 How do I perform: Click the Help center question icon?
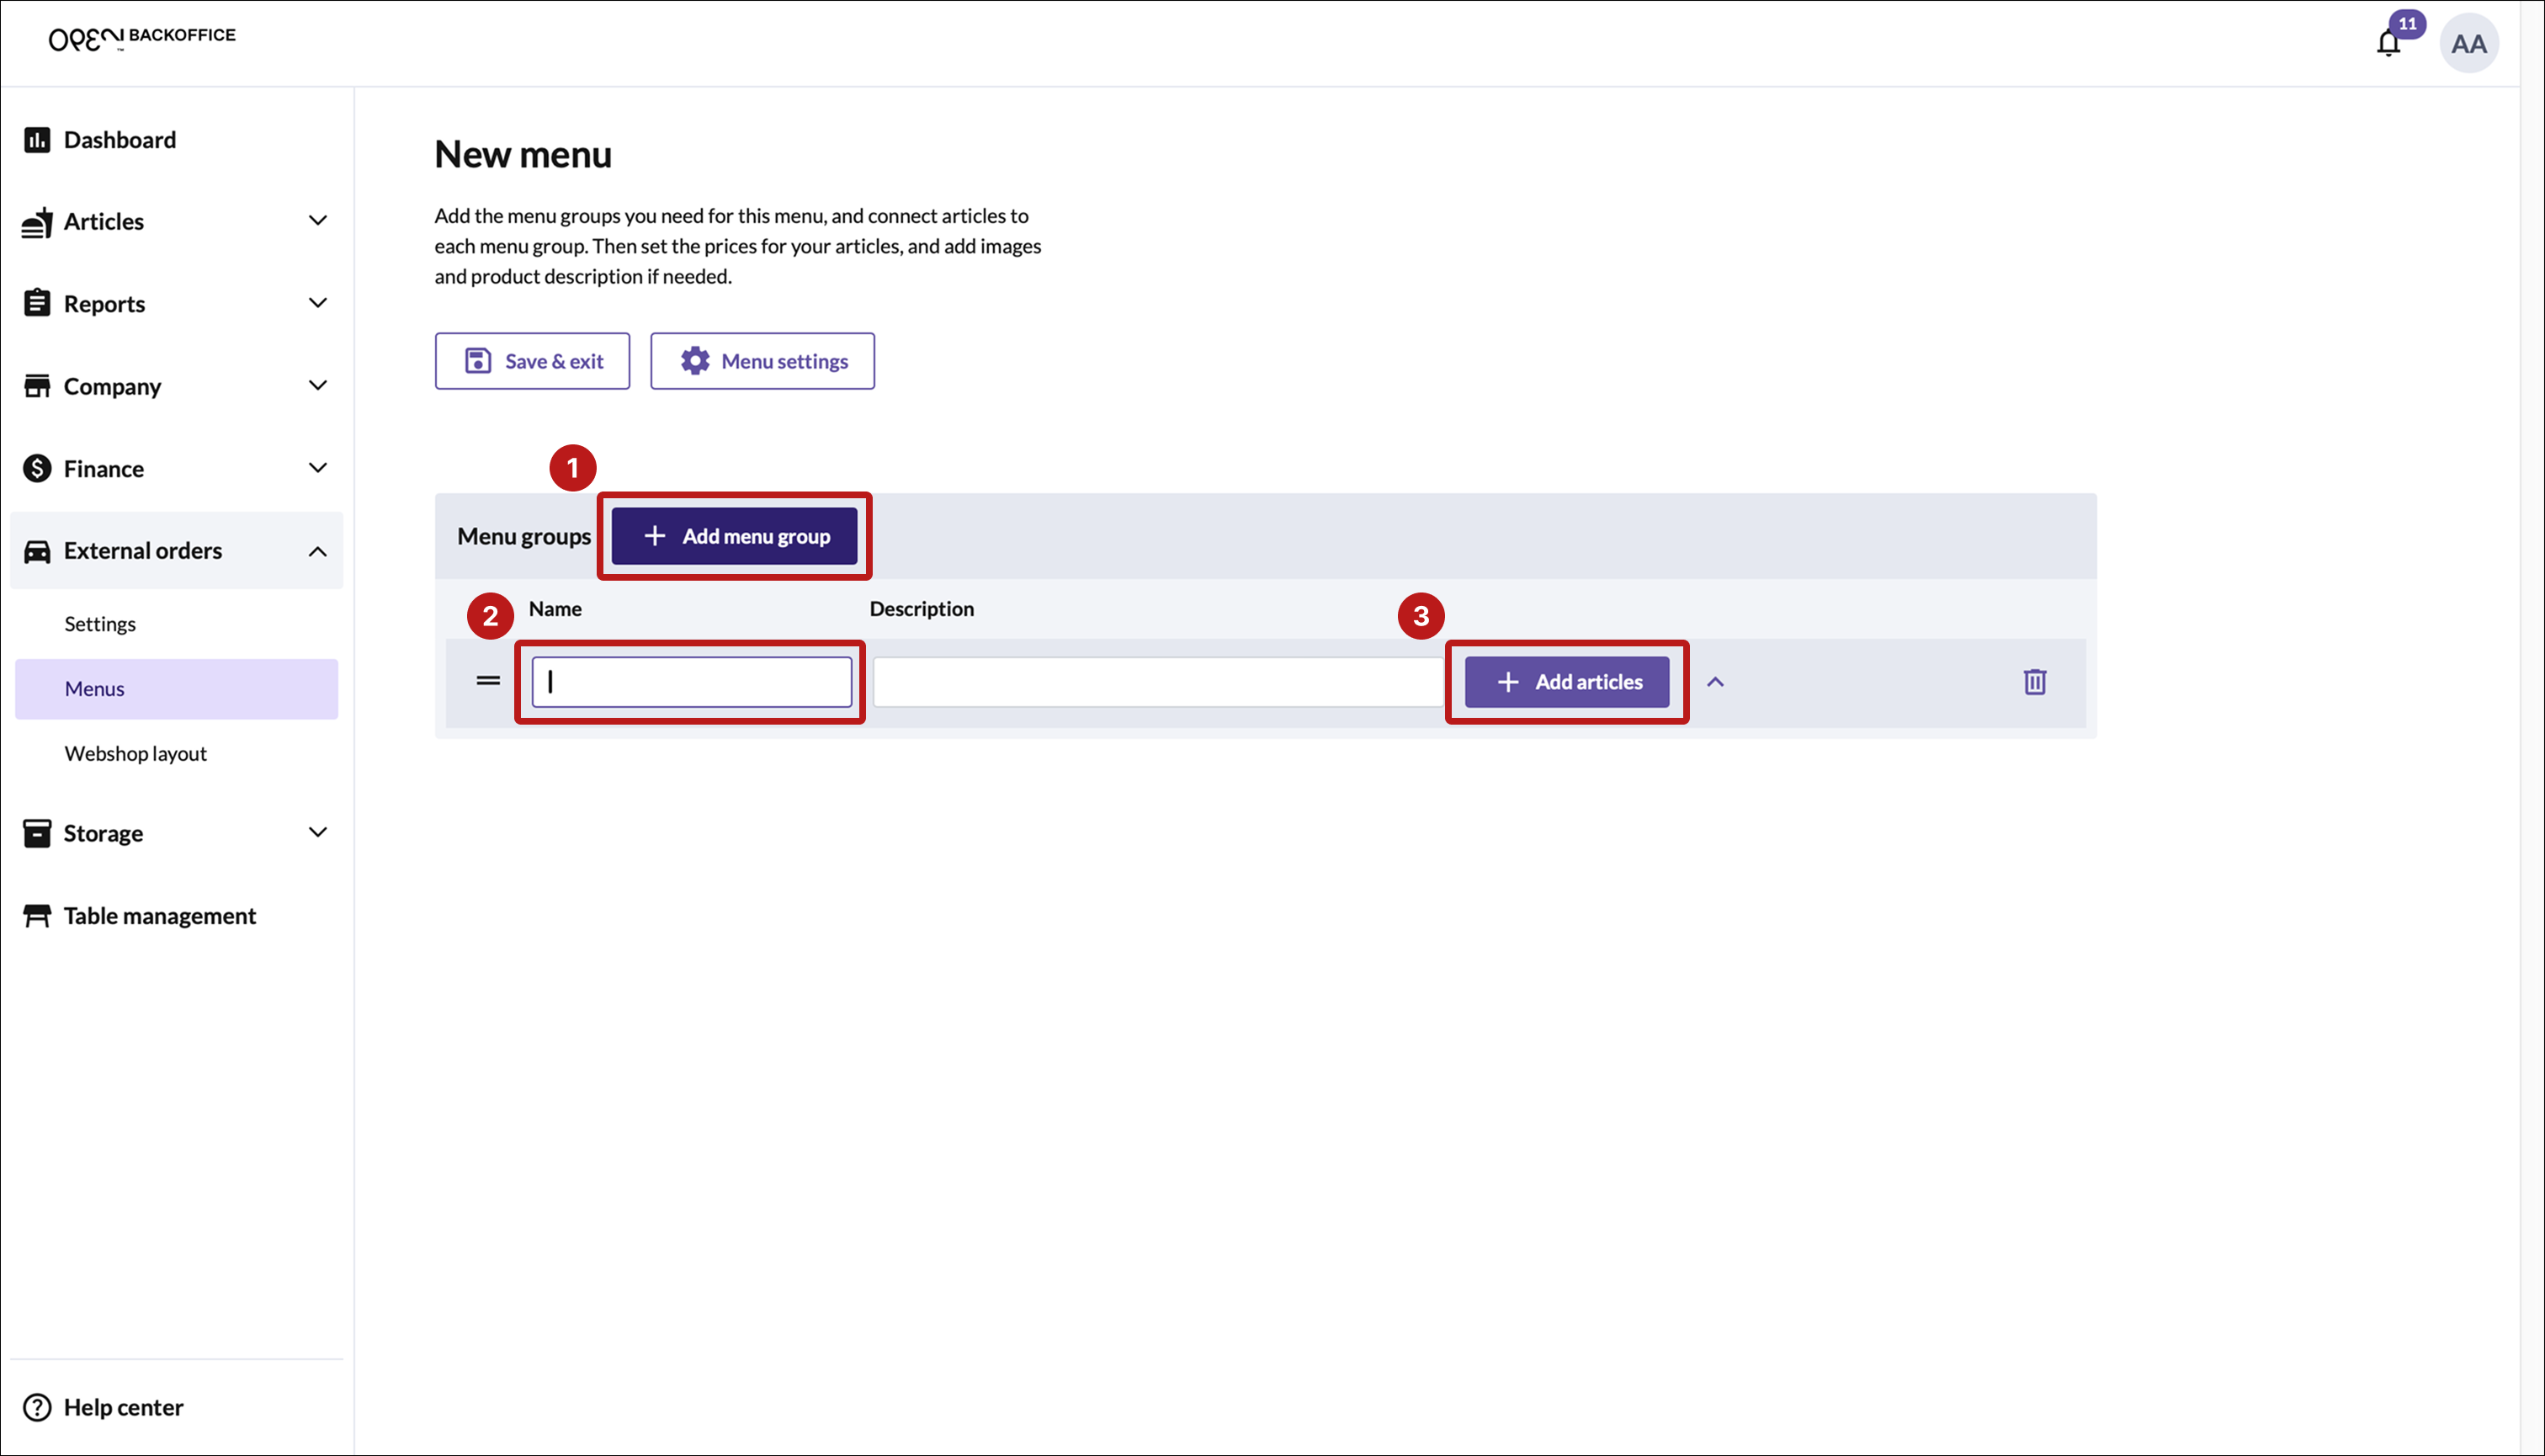[x=37, y=1407]
